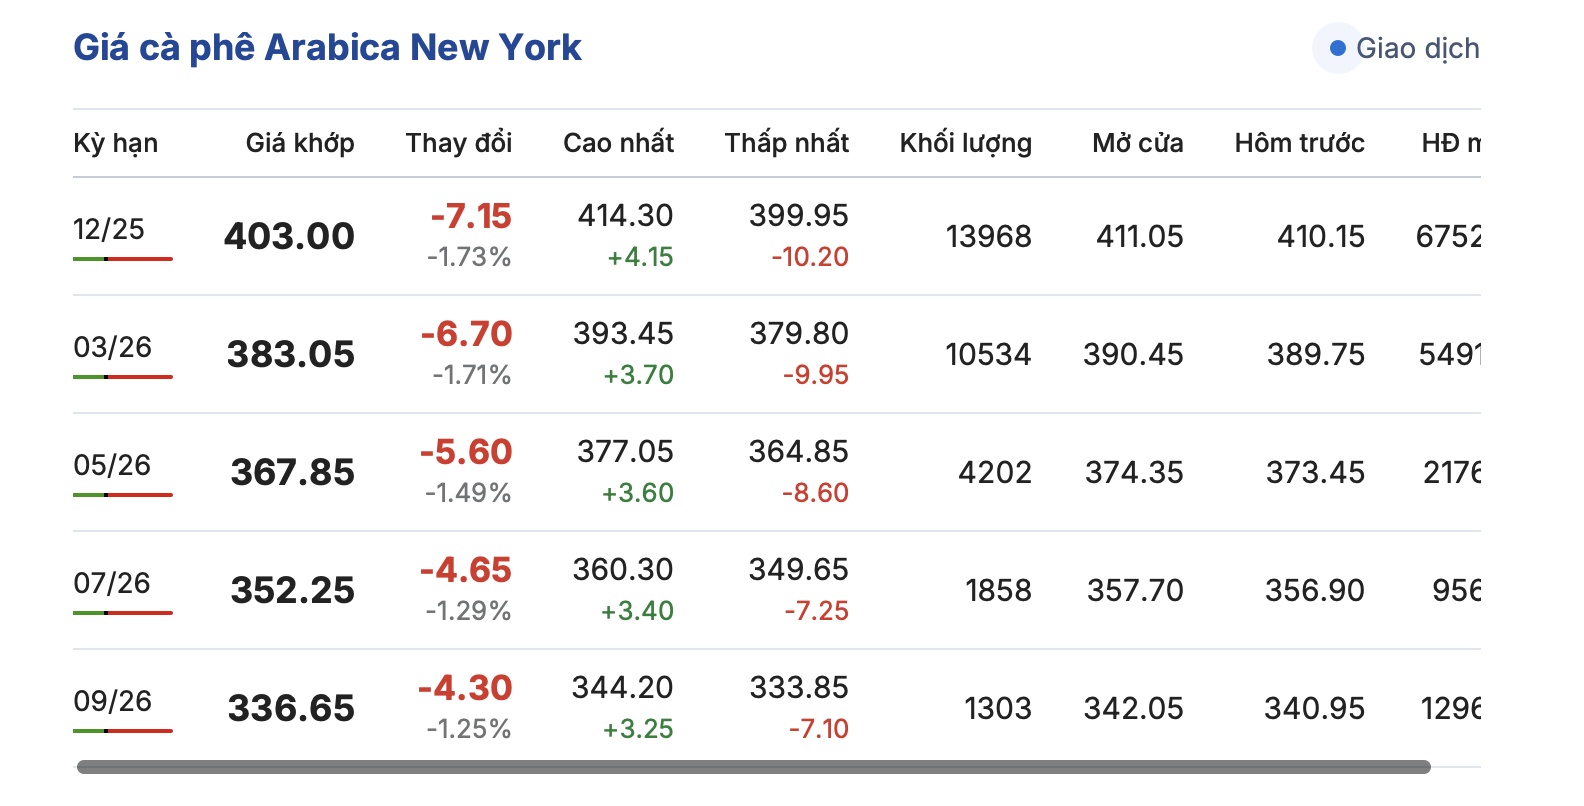
Task: Open the Giá cà phê Arabica New York heading
Action: (327, 47)
